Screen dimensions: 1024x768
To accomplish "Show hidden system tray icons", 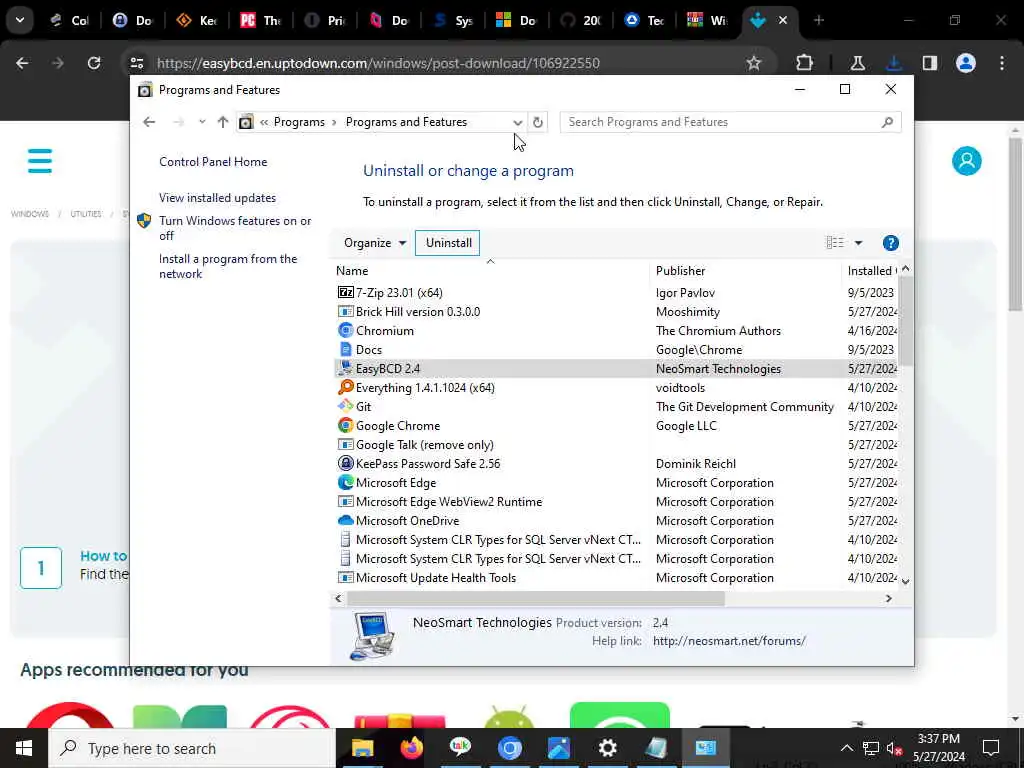I will click(x=846, y=748).
